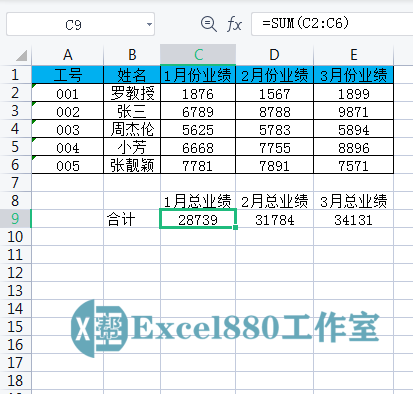The height and width of the screenshot is (394, 413).
Task: Click cell with value 5783
Action: [274, 129]
